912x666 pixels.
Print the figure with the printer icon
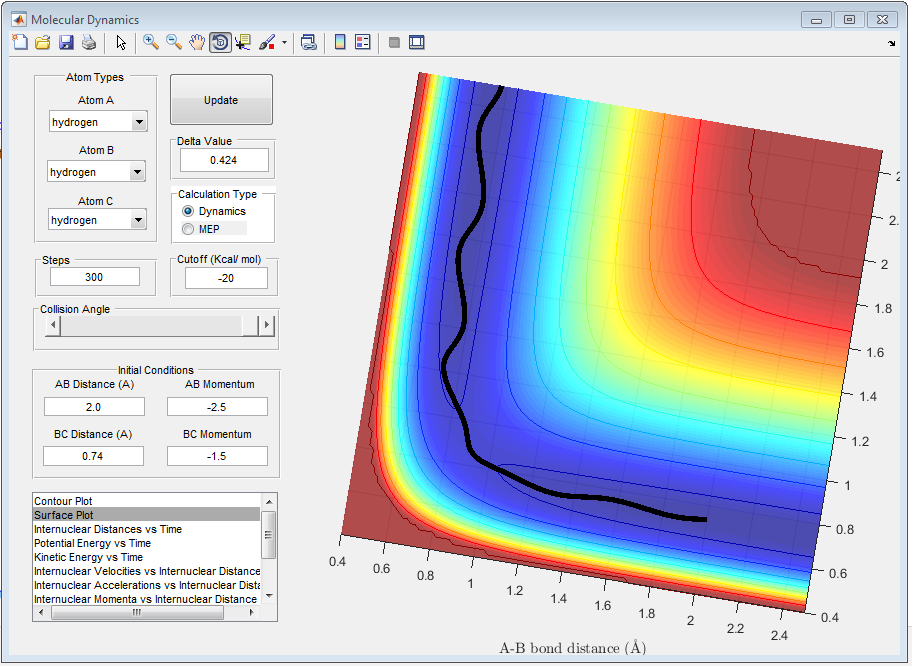(89, 42)
